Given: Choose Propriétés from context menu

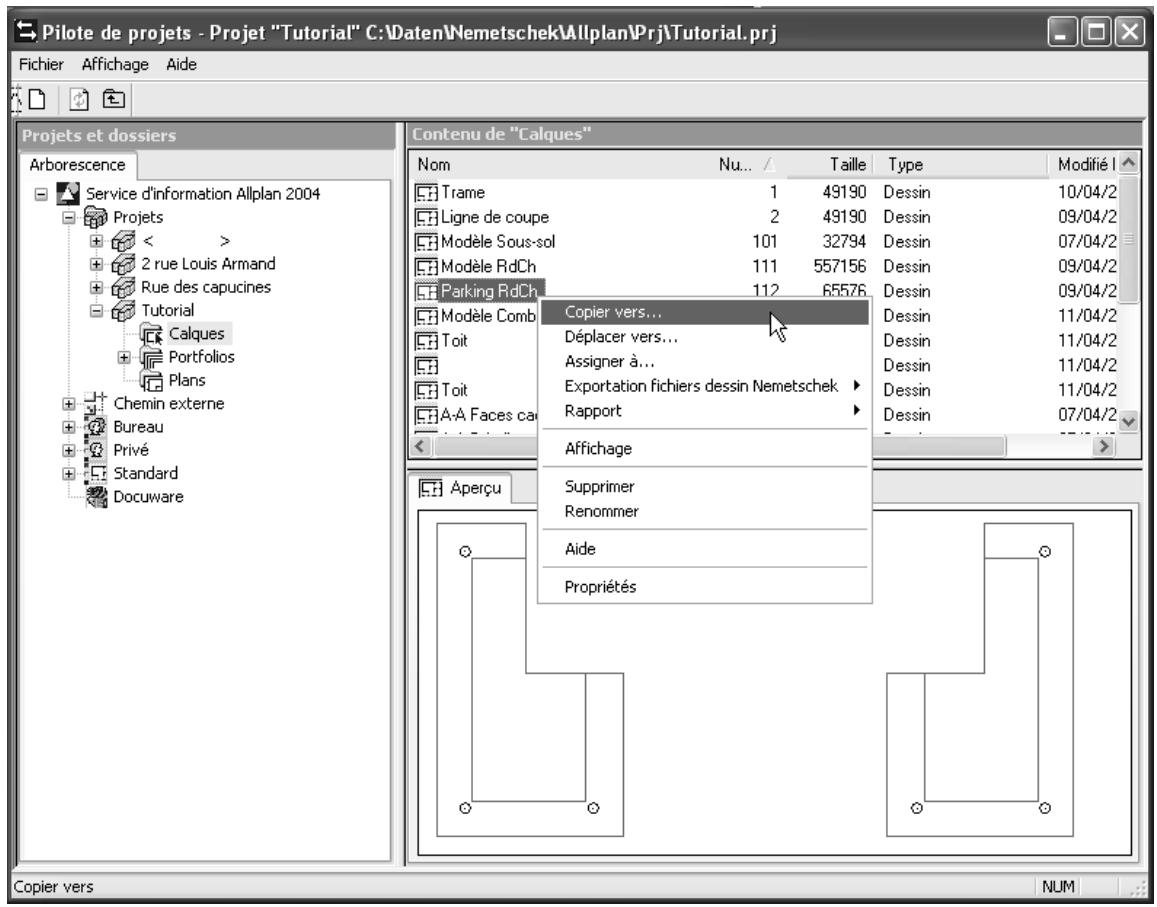Looking at the screenshot, I should click(x=705, y=587).
